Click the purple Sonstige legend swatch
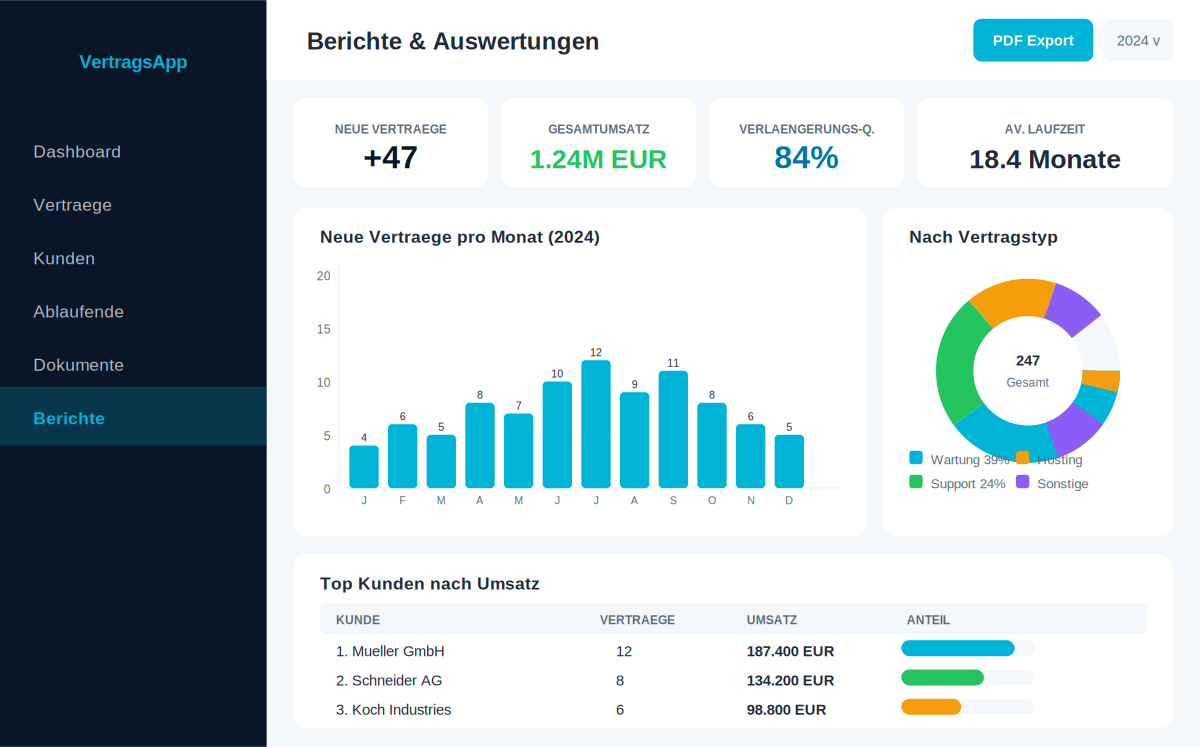The width and height of the screenshot is (1200, 747). [x=1023, y=482]
